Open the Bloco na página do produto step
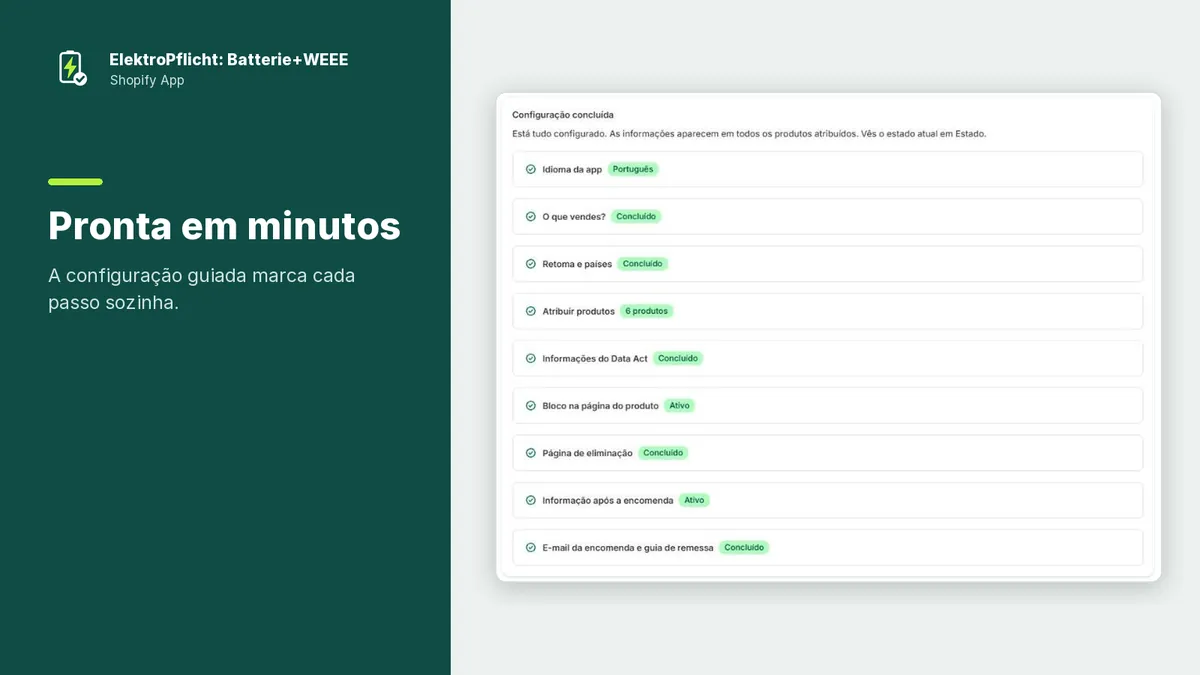This screenshot has height=675, width=1200. pyautogui.click(x=827, y=406)
